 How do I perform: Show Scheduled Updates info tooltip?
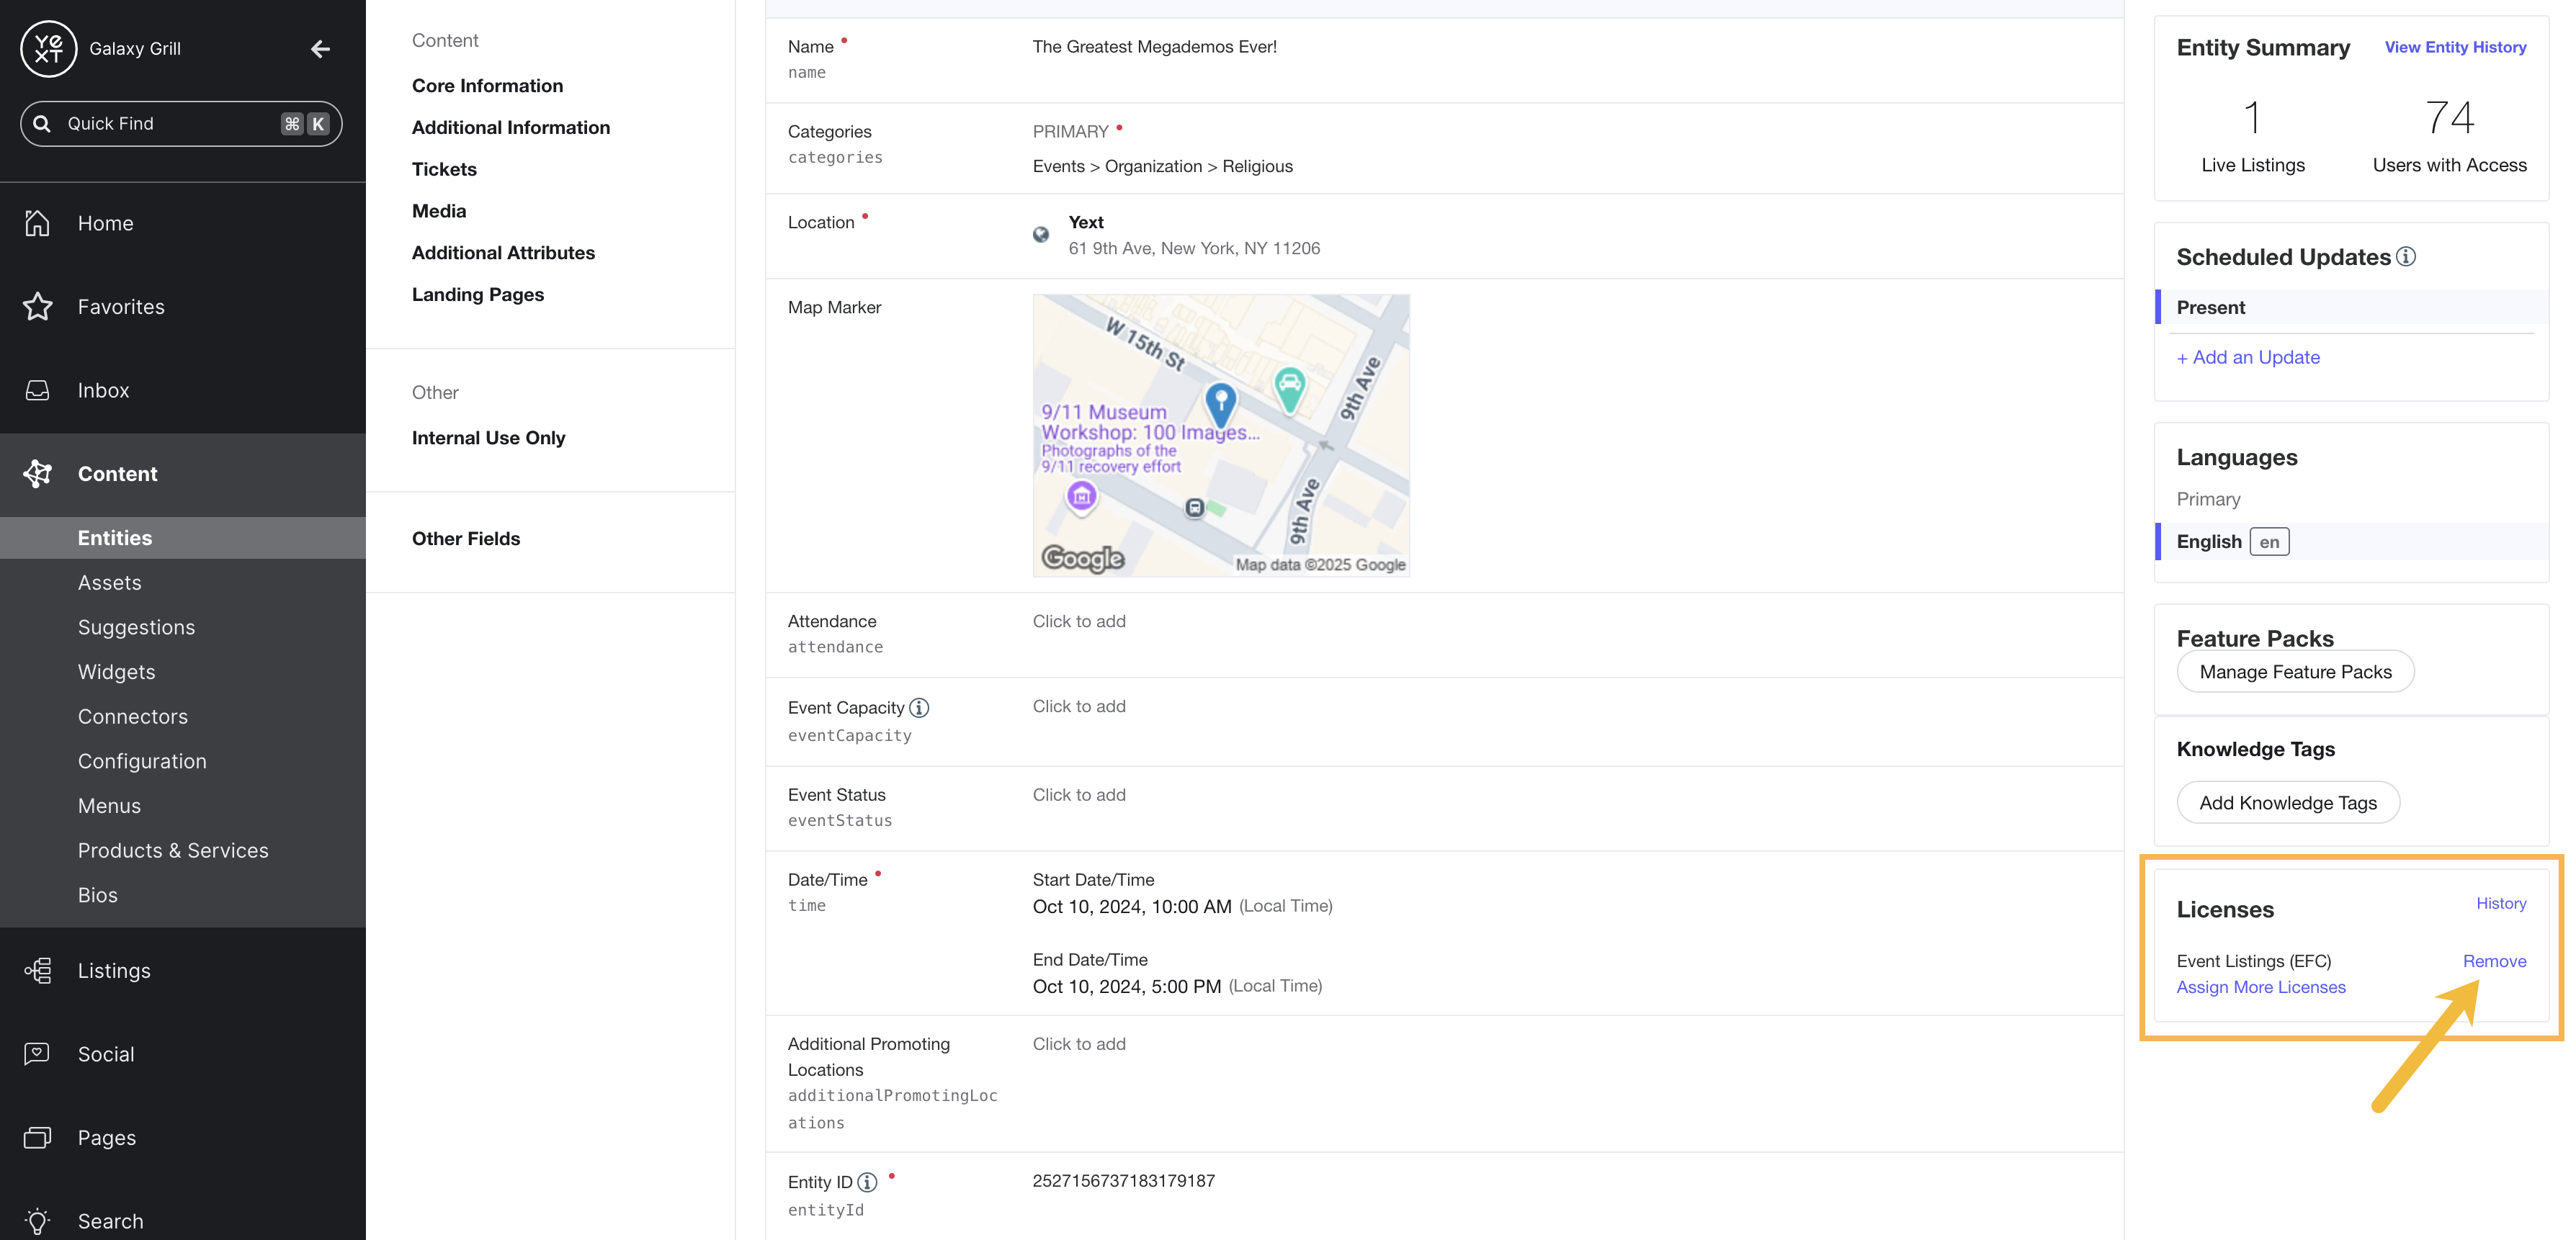2406,257
